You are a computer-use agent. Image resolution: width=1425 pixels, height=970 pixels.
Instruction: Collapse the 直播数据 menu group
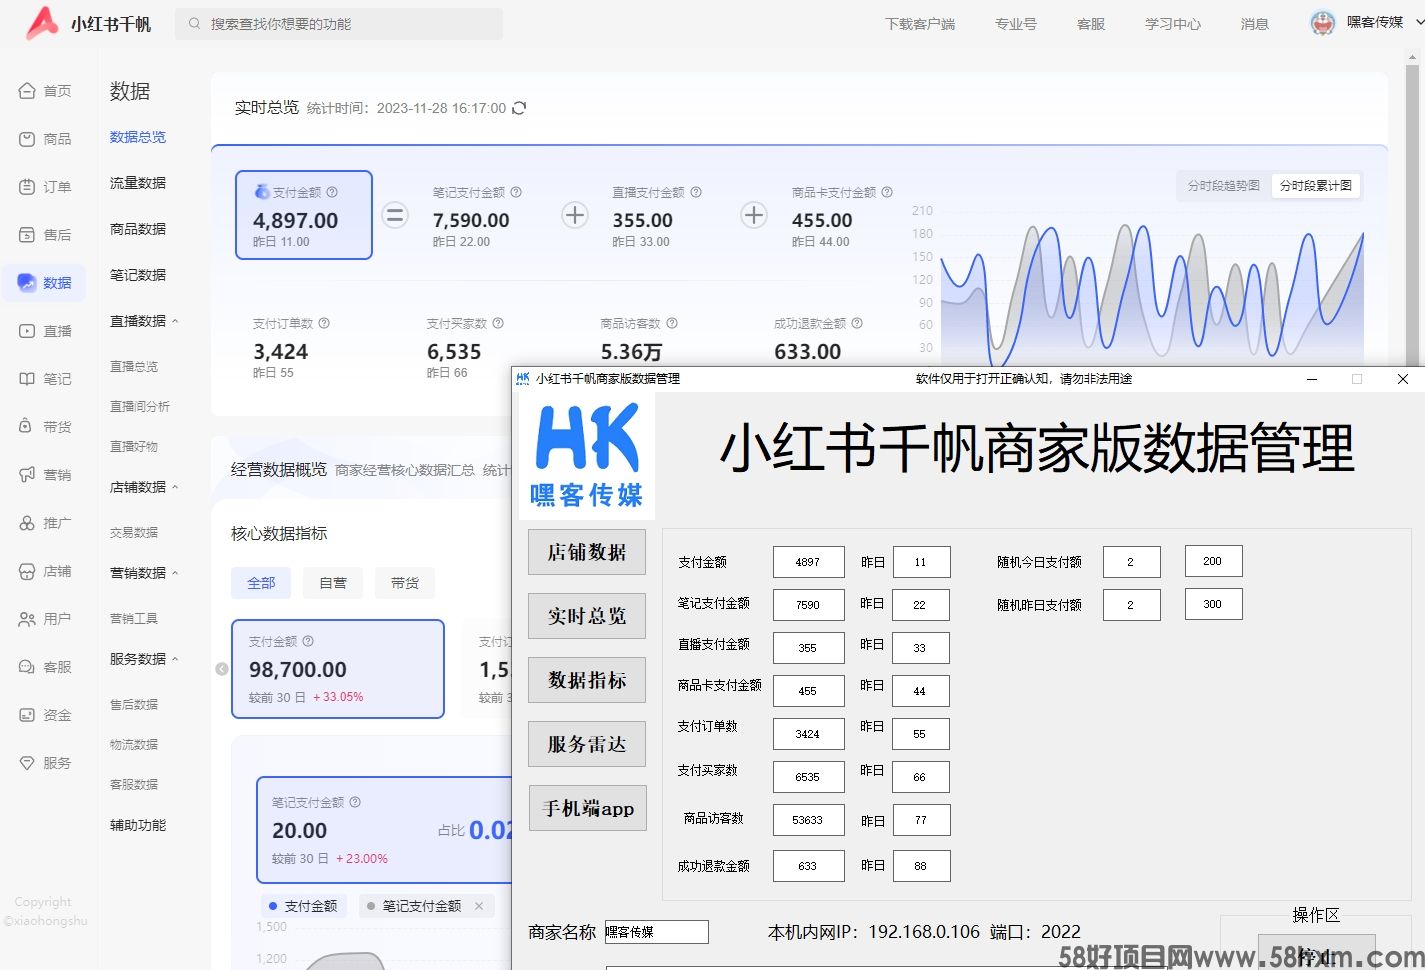pyautogui.click(x=175, y=321)
